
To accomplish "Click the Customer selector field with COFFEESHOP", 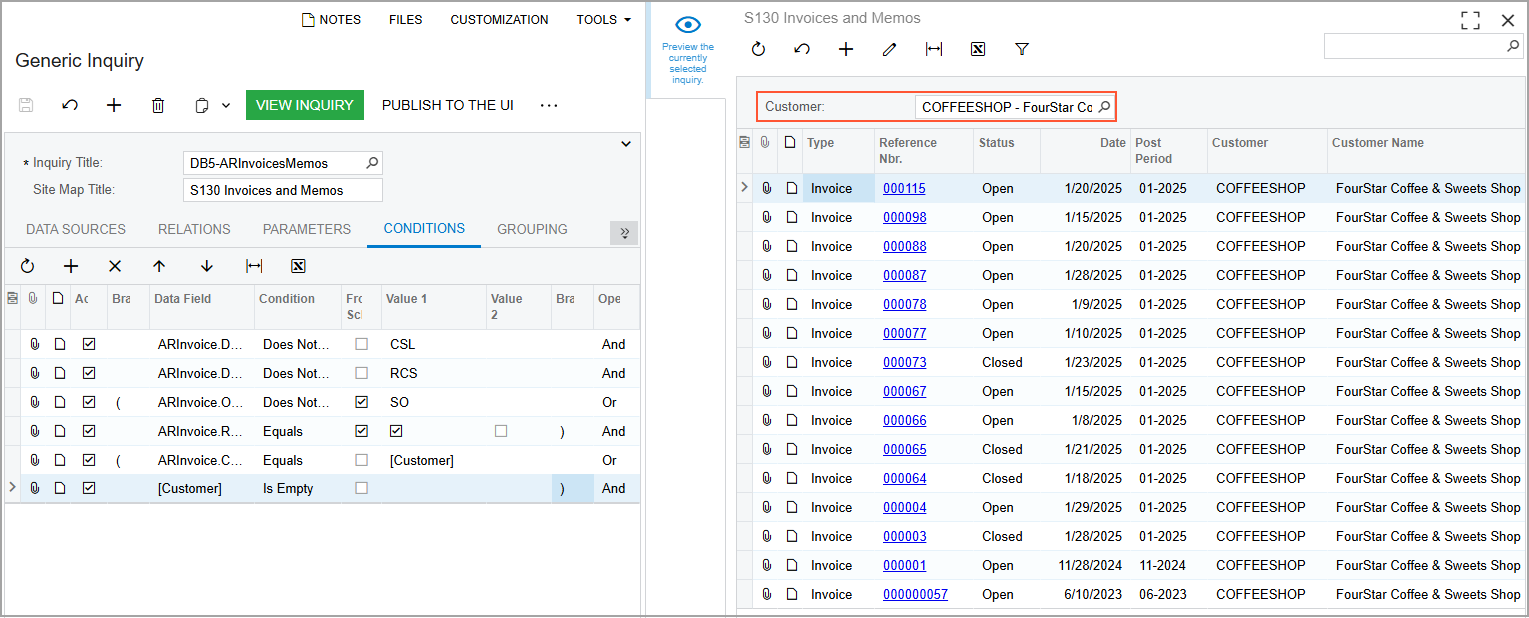I will coord(1006,107).
